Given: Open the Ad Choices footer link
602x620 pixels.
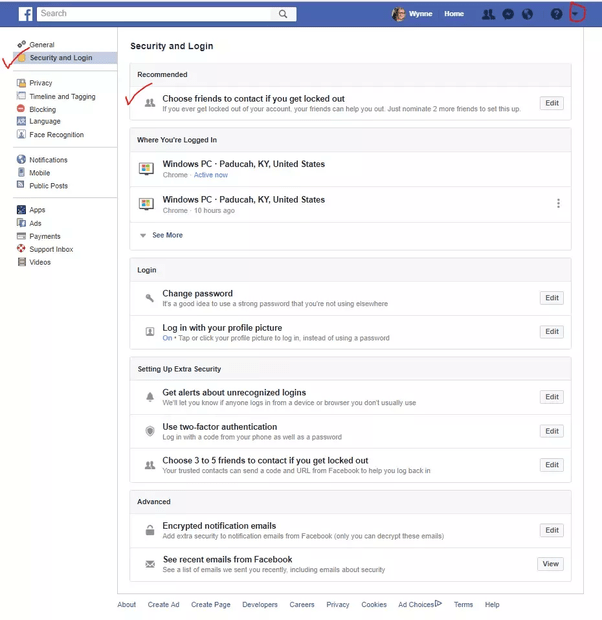Looking at the screenshot, I should pyautogui.click(x=420, y=604).
